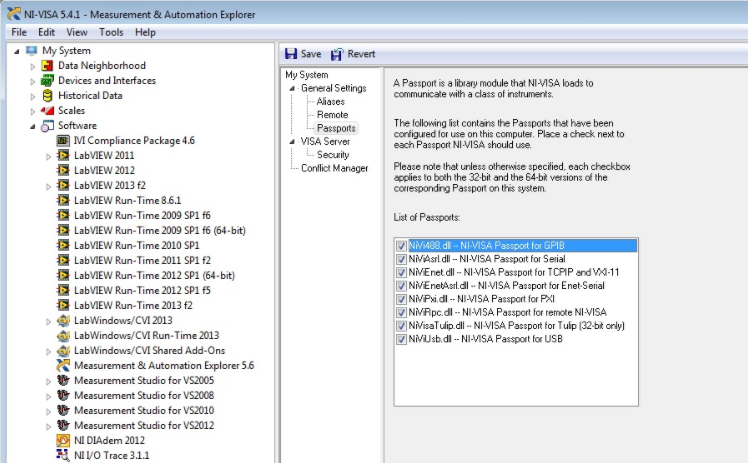Open the Edit menu
Screen dimensions: 748x463
[x=46, y=32]
